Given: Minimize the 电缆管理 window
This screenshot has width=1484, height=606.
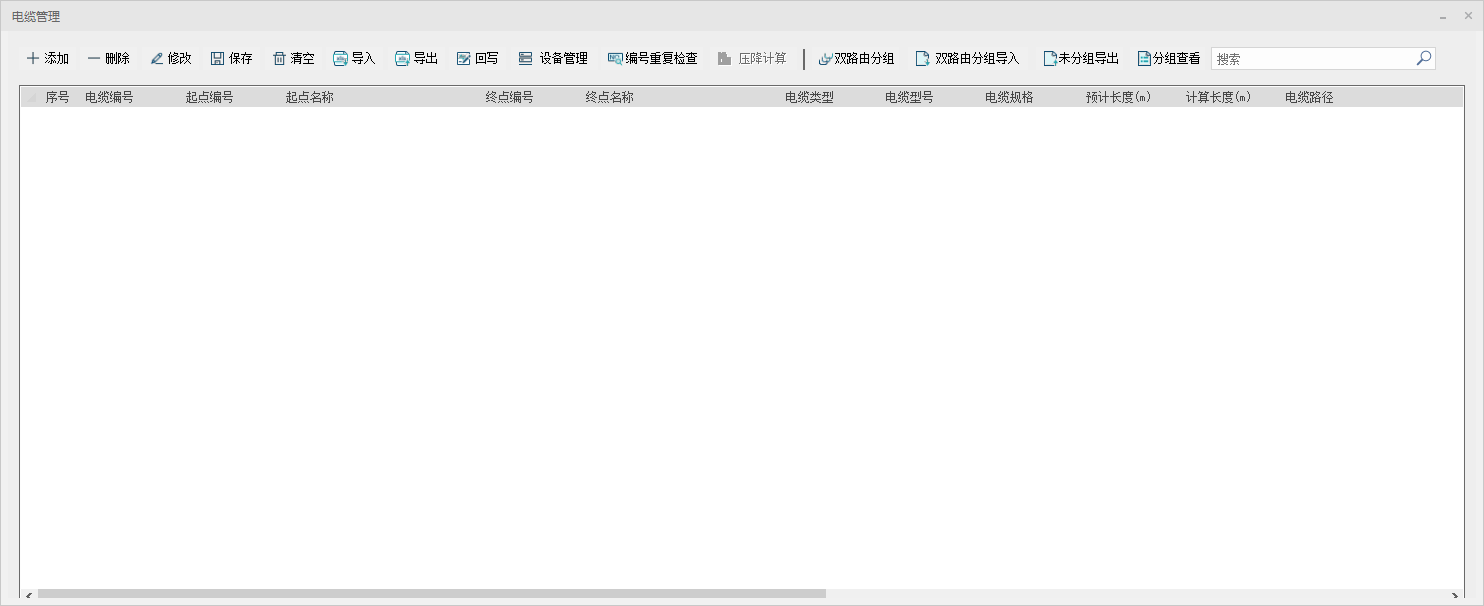Looking at the screenshot, I should pyautogui.click(x=1443, y=17).
